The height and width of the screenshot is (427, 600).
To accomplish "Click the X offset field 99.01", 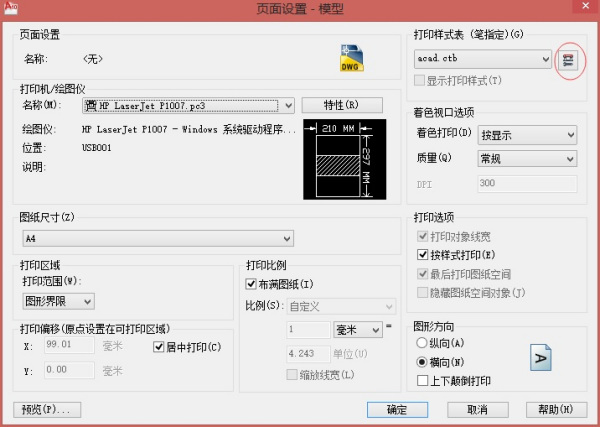I will 69,345.
